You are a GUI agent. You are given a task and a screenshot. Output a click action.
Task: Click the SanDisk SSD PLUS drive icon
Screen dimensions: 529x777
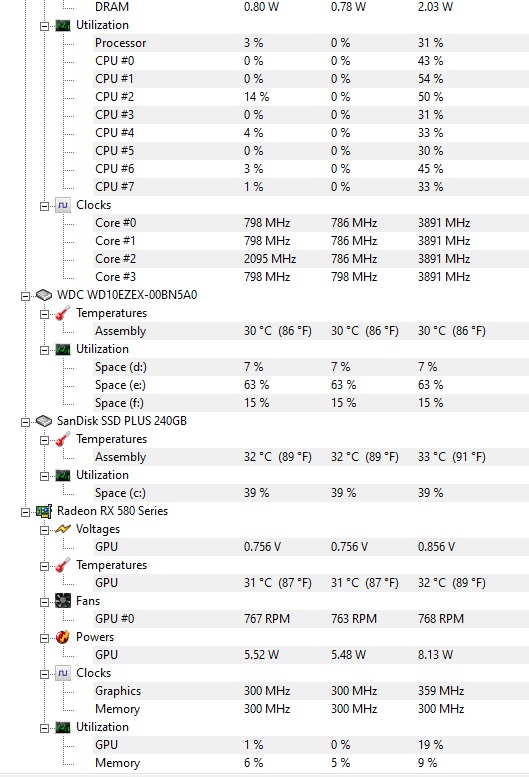[x=44, y=421]
